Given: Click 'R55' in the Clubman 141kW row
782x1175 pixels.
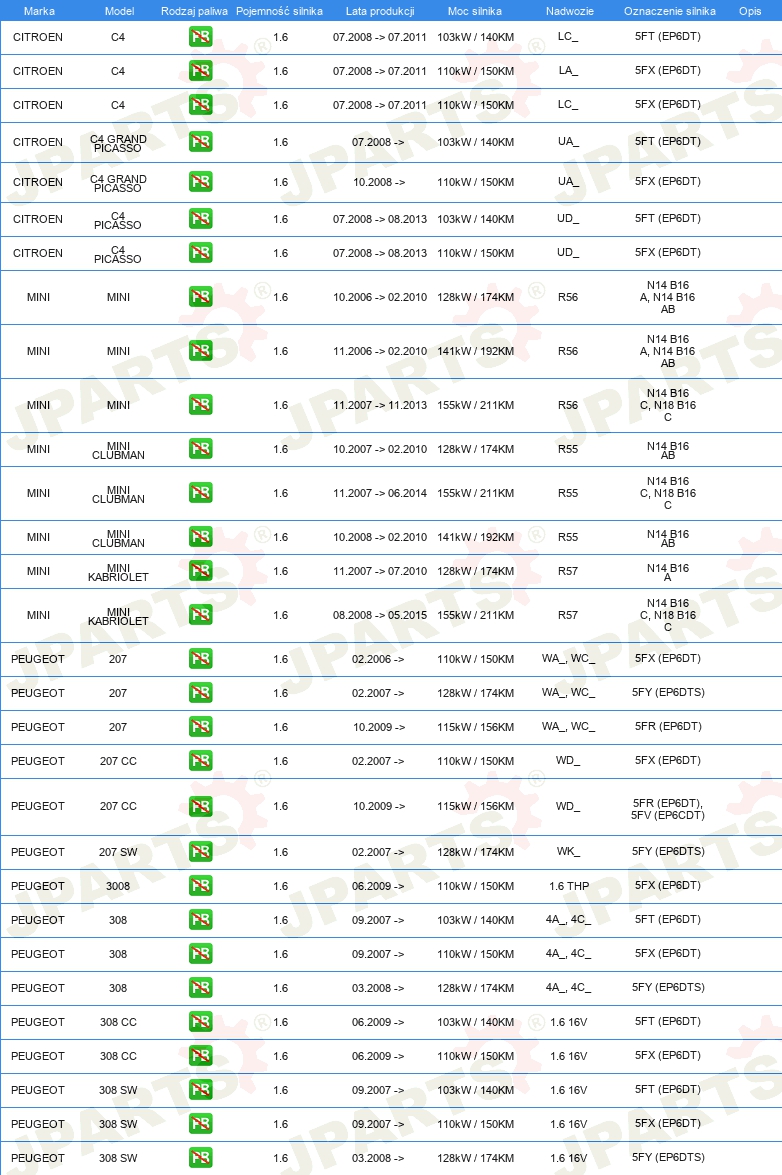Looking at the screenshot, I should click(x=568, y=537).
